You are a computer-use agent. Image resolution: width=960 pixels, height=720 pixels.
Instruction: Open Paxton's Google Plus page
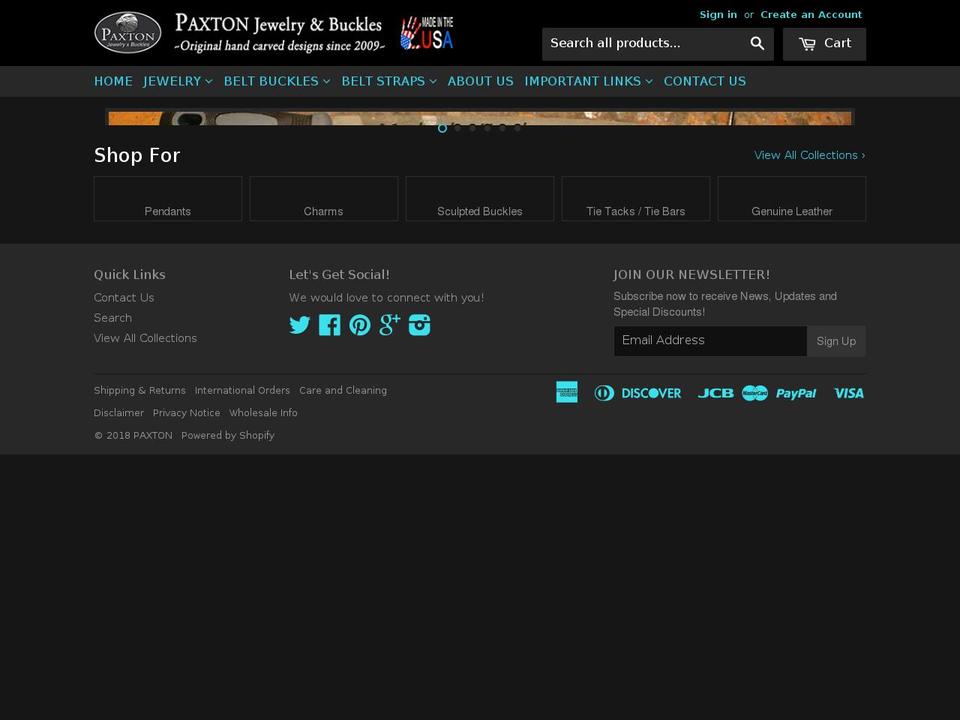click(x=389, y=325)
